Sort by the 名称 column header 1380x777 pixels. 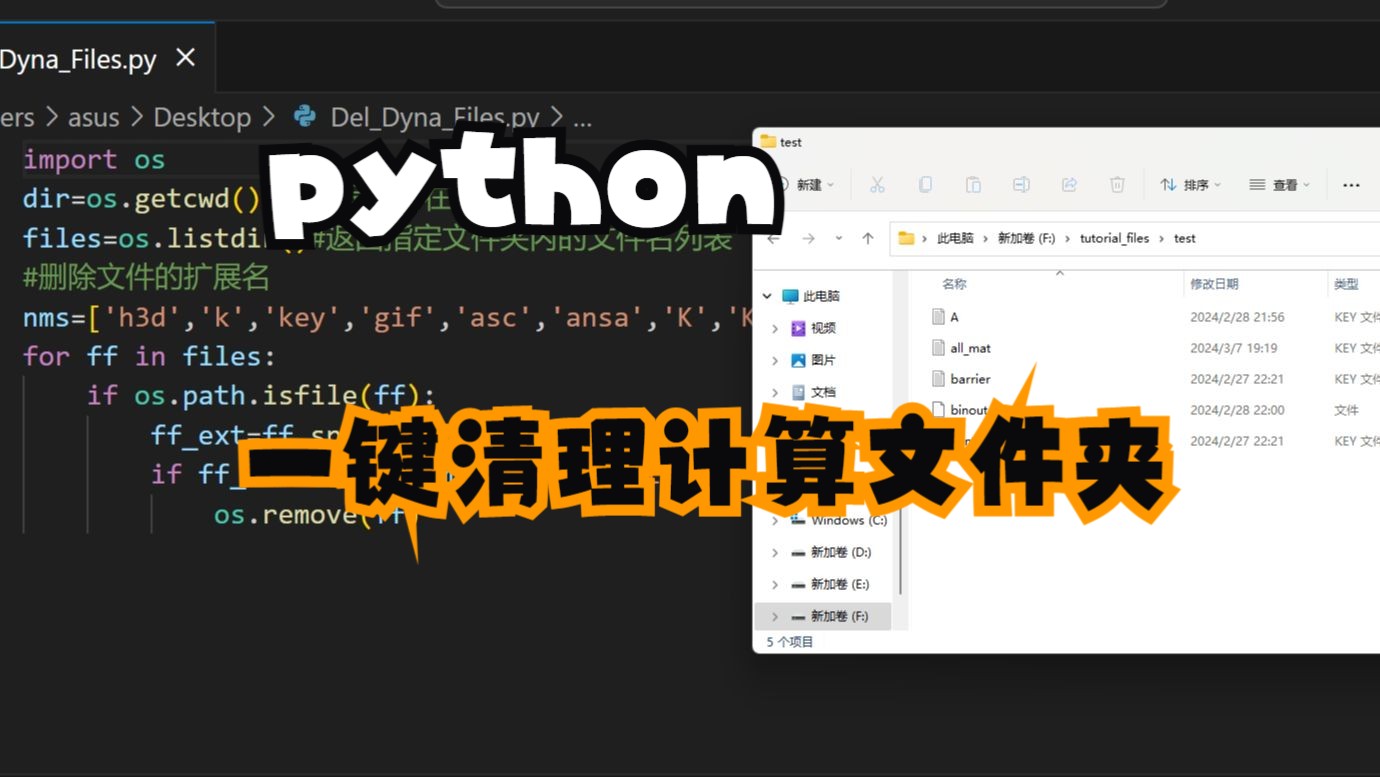(x=955, y=284)
